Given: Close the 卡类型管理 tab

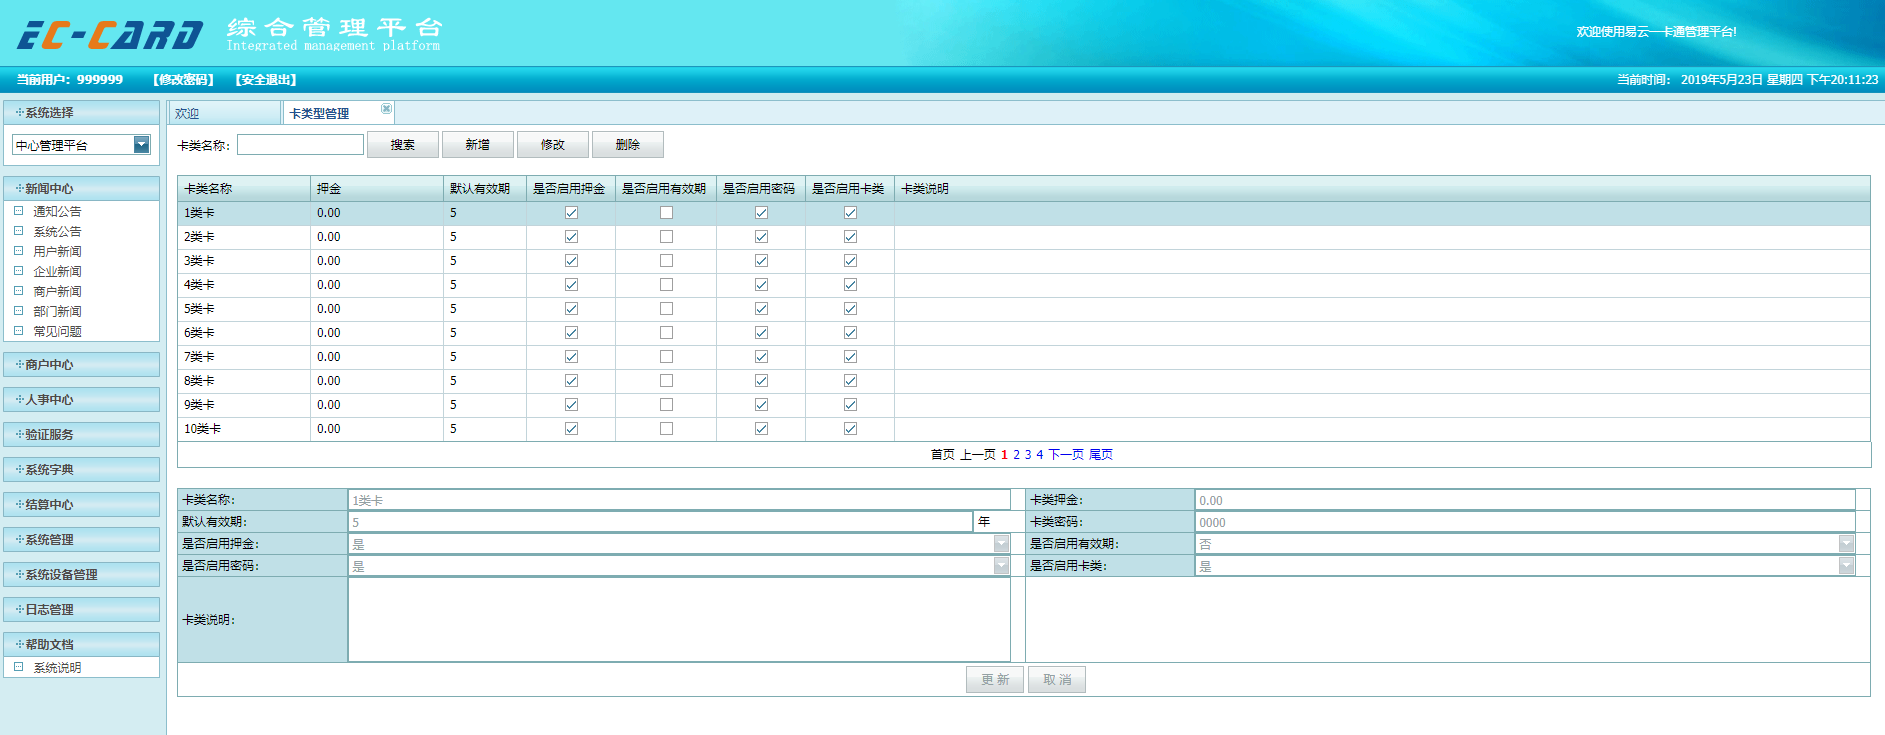Looking at the screenshot, I should click(386, 109).
